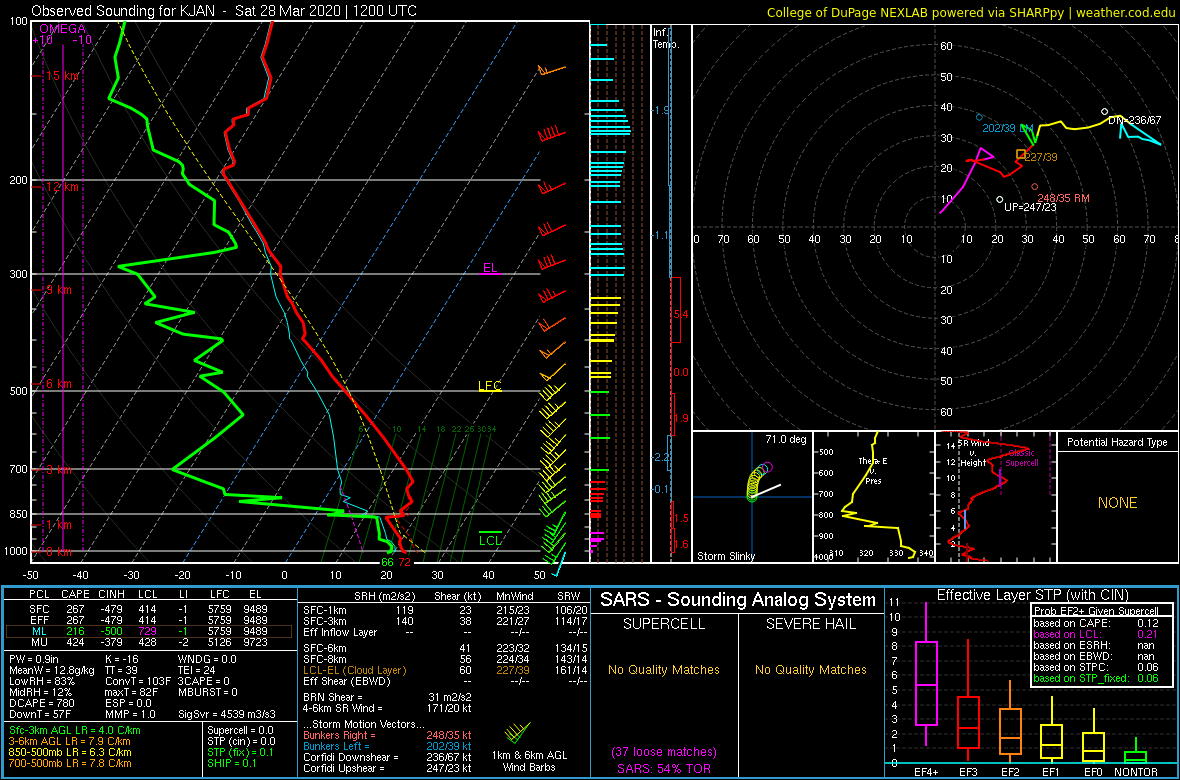Click the SEVERE HAIL column header
The width and height of the screenshot is (1180, 780).
click(x=811, y=625)
